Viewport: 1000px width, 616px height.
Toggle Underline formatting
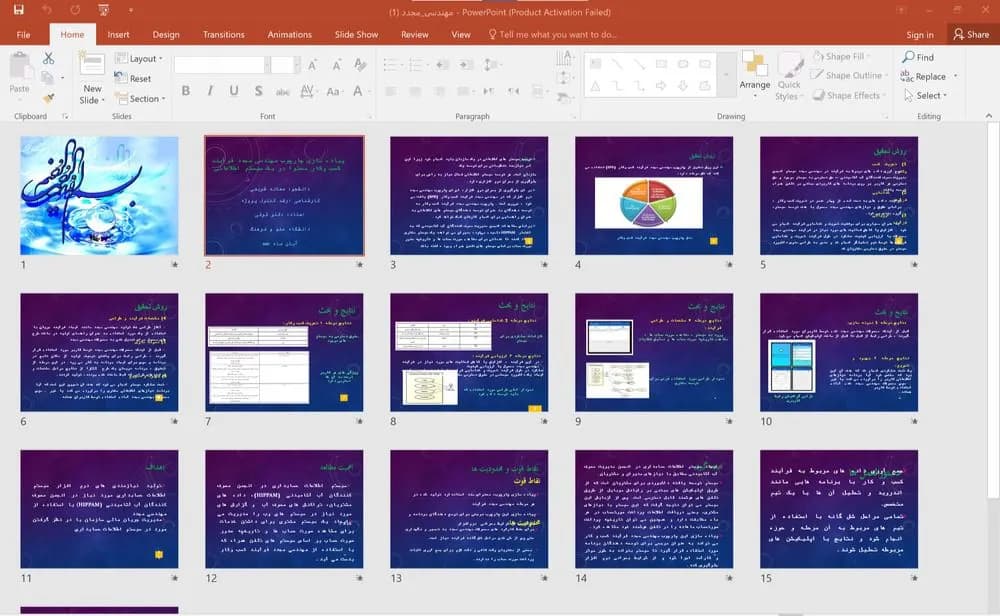point(234,91)
